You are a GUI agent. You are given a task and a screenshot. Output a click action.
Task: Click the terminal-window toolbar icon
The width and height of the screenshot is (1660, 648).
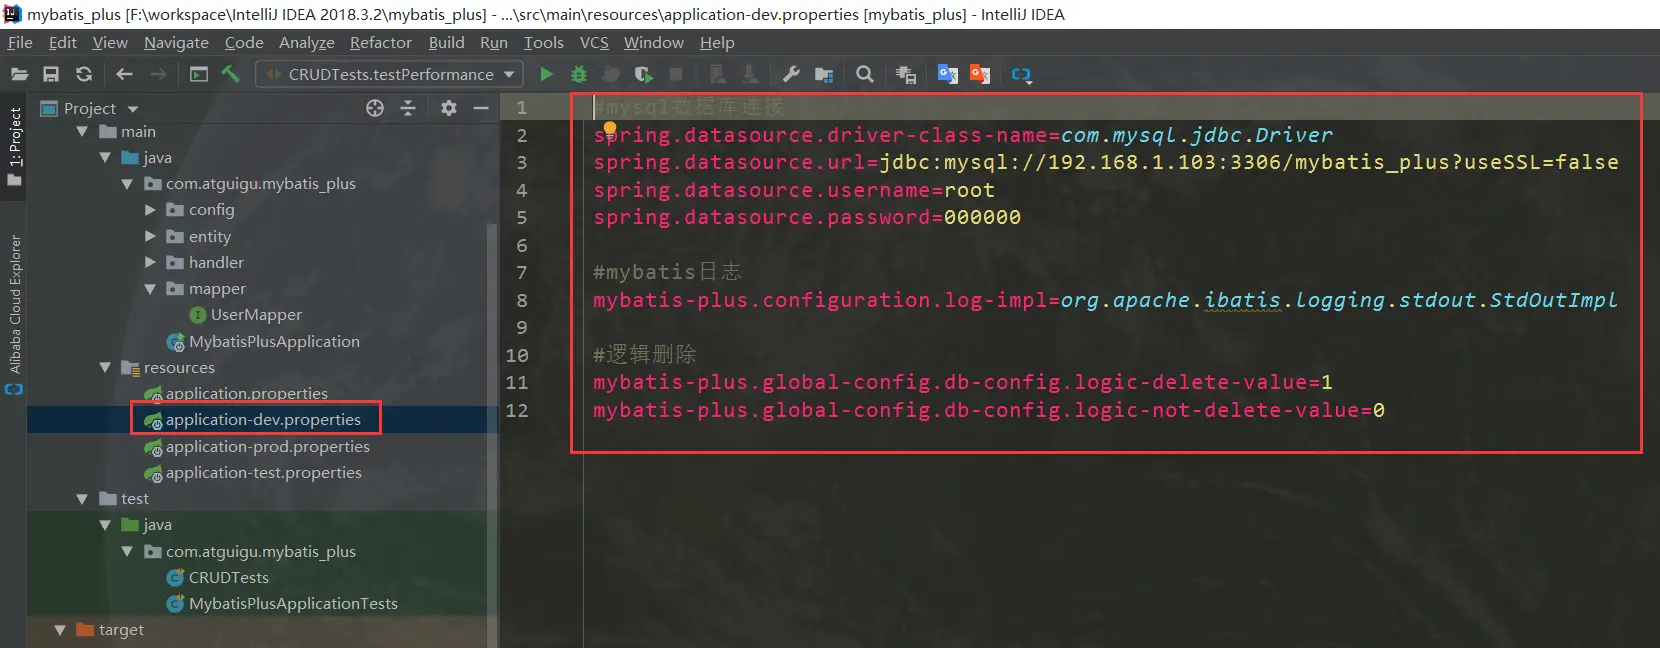(x=199, y=74)
